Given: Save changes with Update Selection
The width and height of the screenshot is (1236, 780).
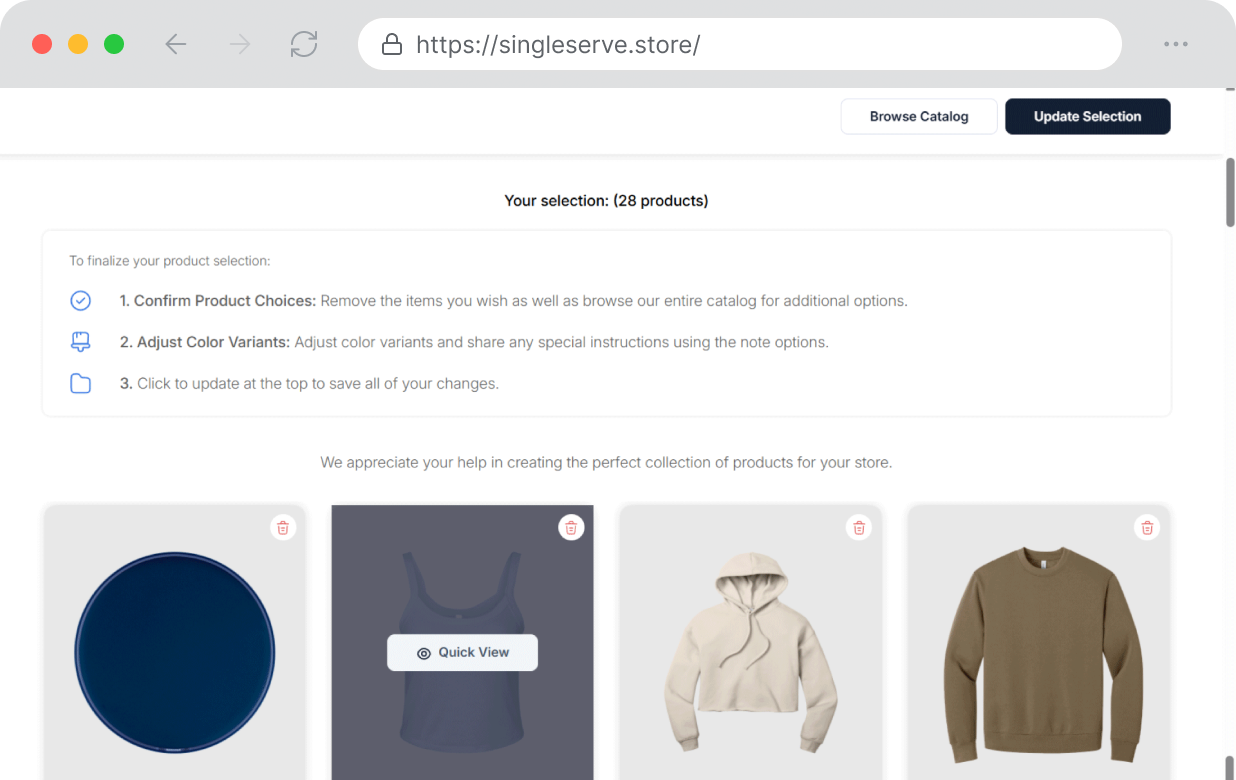Looking at the screenshot, I should pyautogui.click(x=1087, y=116).
